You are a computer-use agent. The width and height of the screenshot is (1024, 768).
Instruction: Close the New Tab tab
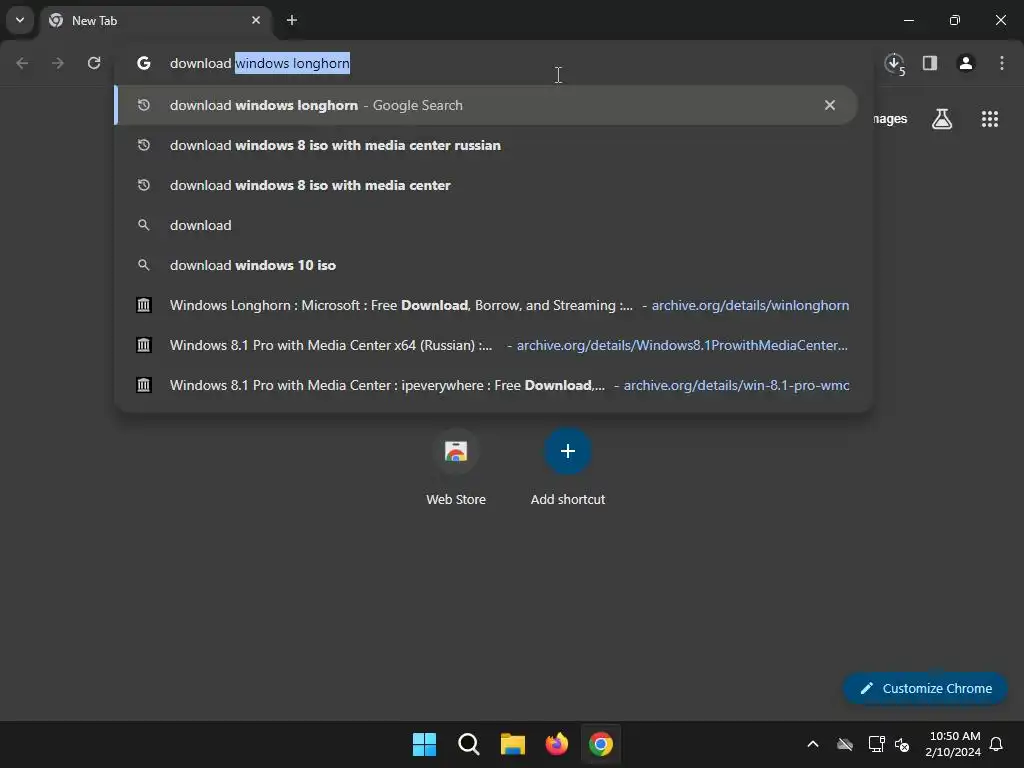[x=256, y=20]
